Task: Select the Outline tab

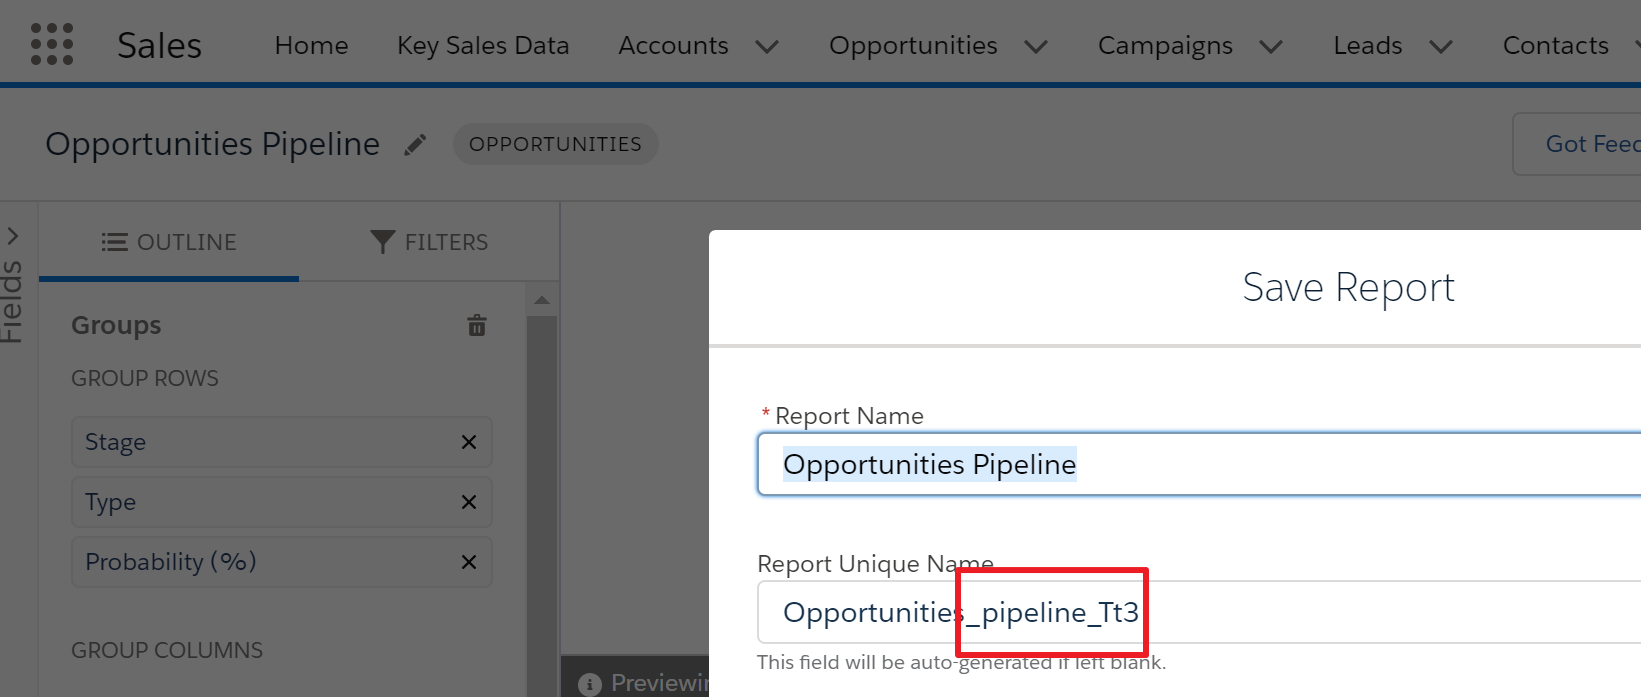Action: point(169,242)
